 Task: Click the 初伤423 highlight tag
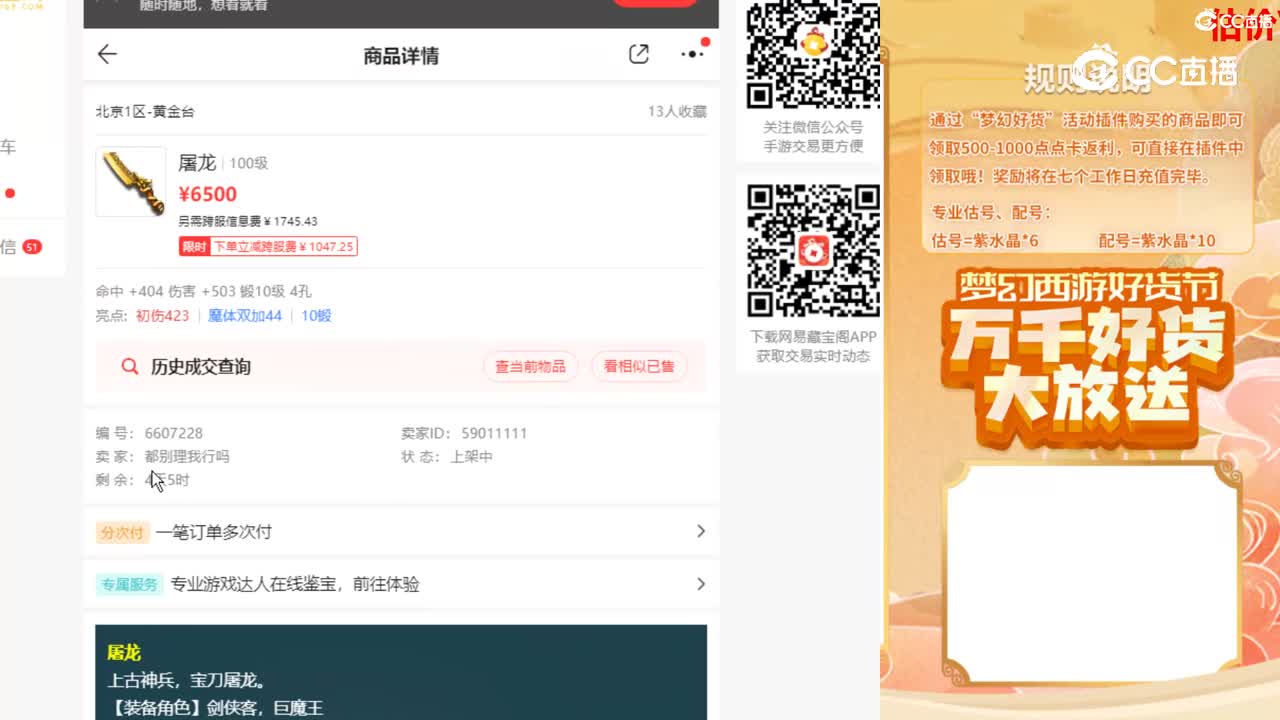(162, 316)
